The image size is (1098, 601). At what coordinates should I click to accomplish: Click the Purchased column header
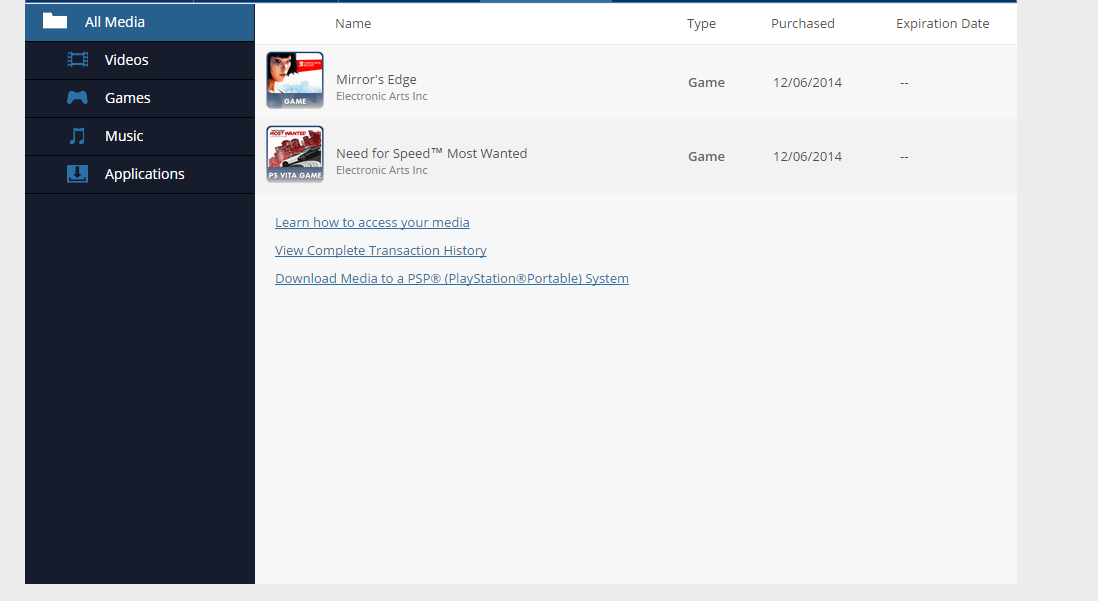point(802,23)
